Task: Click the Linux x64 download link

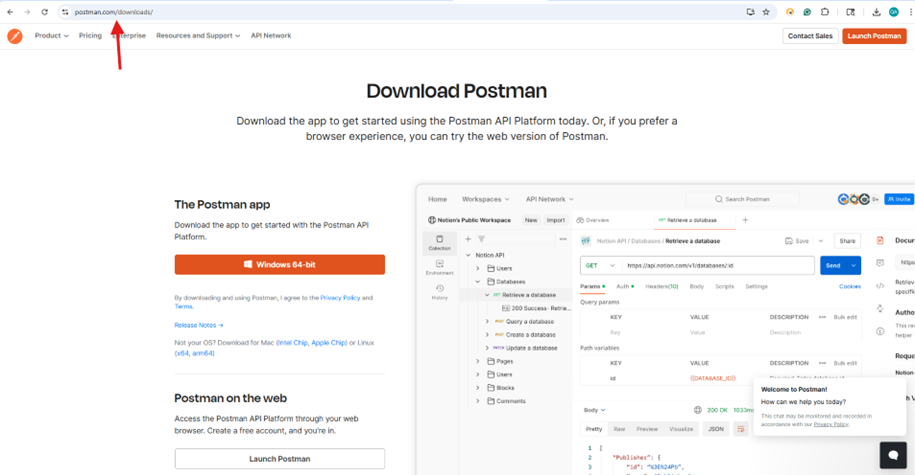Action: (x=183, y=353)
